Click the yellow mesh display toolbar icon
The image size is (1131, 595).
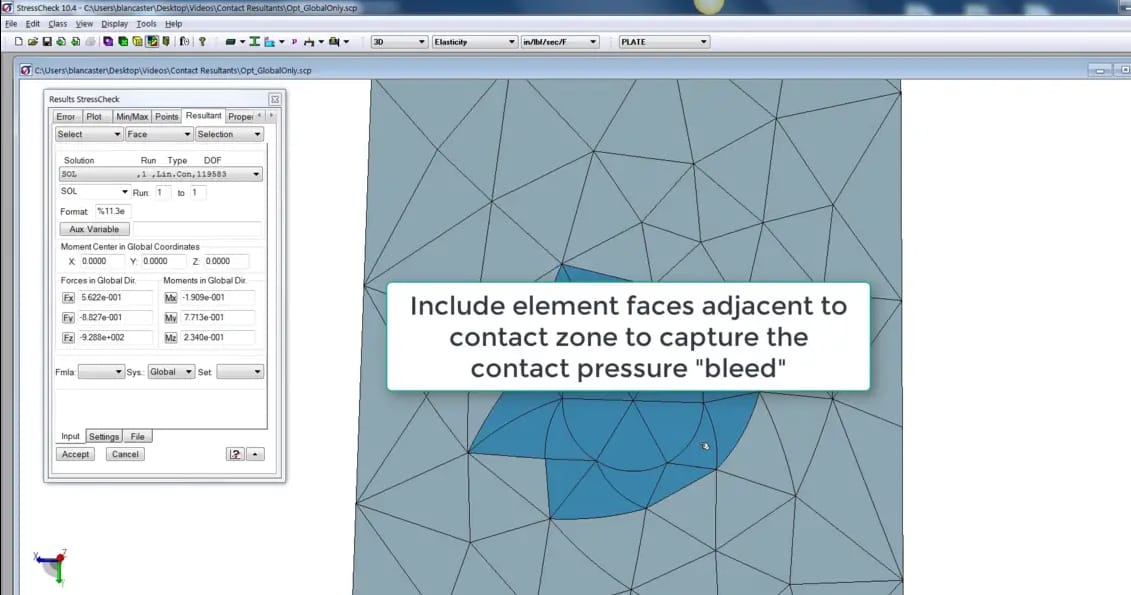pos(136,41)
